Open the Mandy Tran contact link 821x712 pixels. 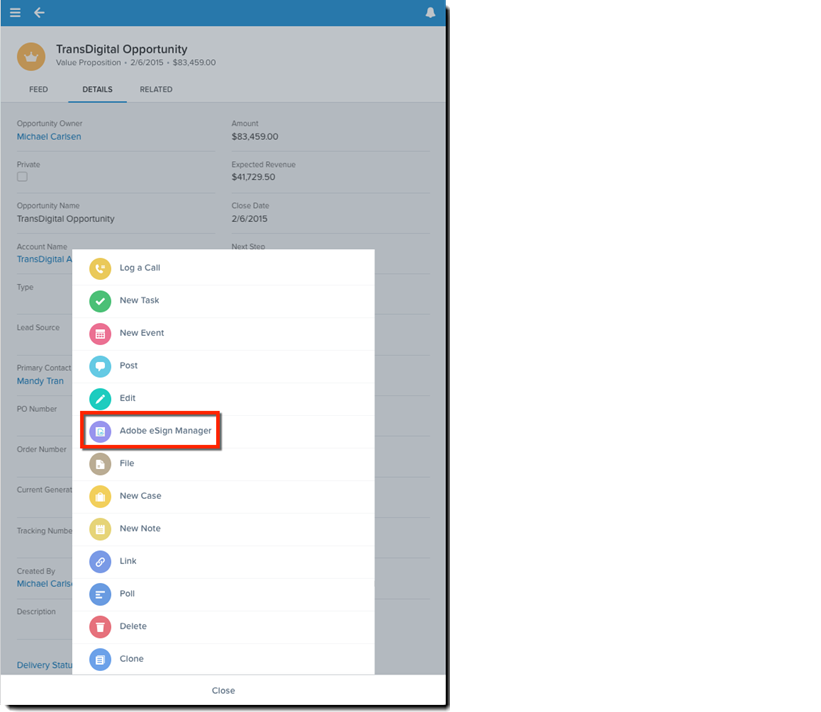40,381
